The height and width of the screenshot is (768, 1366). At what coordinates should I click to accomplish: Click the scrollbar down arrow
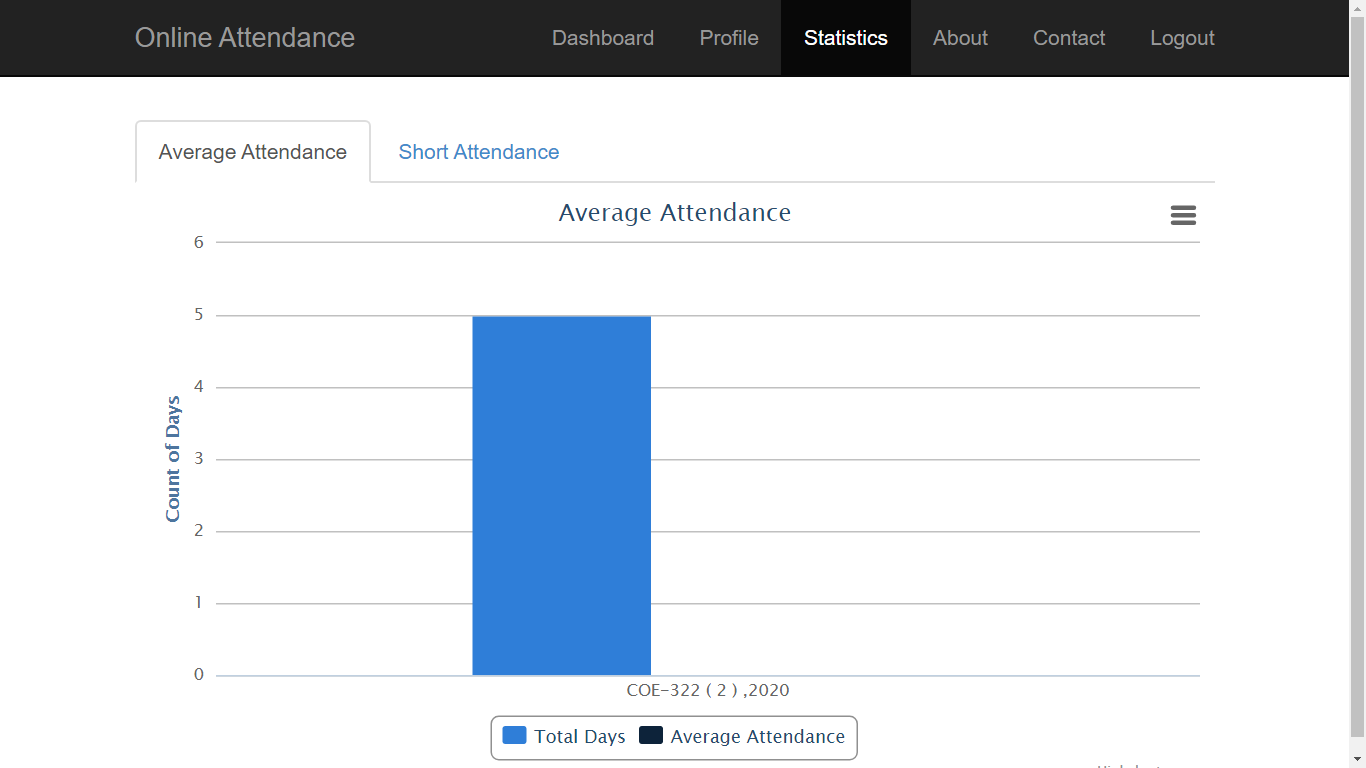(x=1358, y=758)
